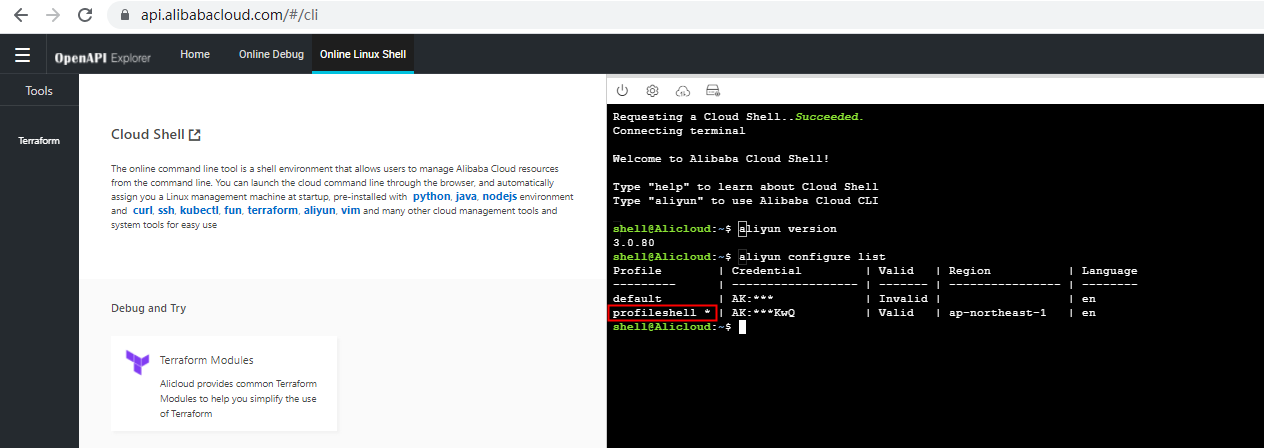The width and height of the screenshot is (1264, 448).
Task: Click the browser forward arrow
Action: point(53,16)
